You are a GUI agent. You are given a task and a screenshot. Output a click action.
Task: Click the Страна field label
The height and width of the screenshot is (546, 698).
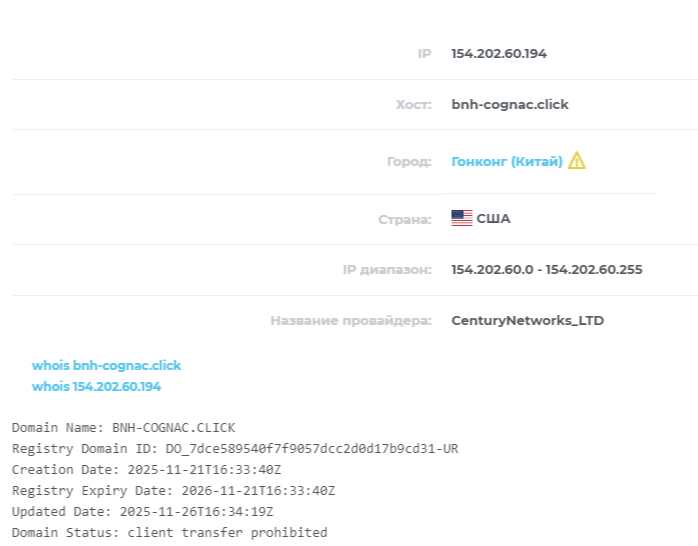[404, 218]
